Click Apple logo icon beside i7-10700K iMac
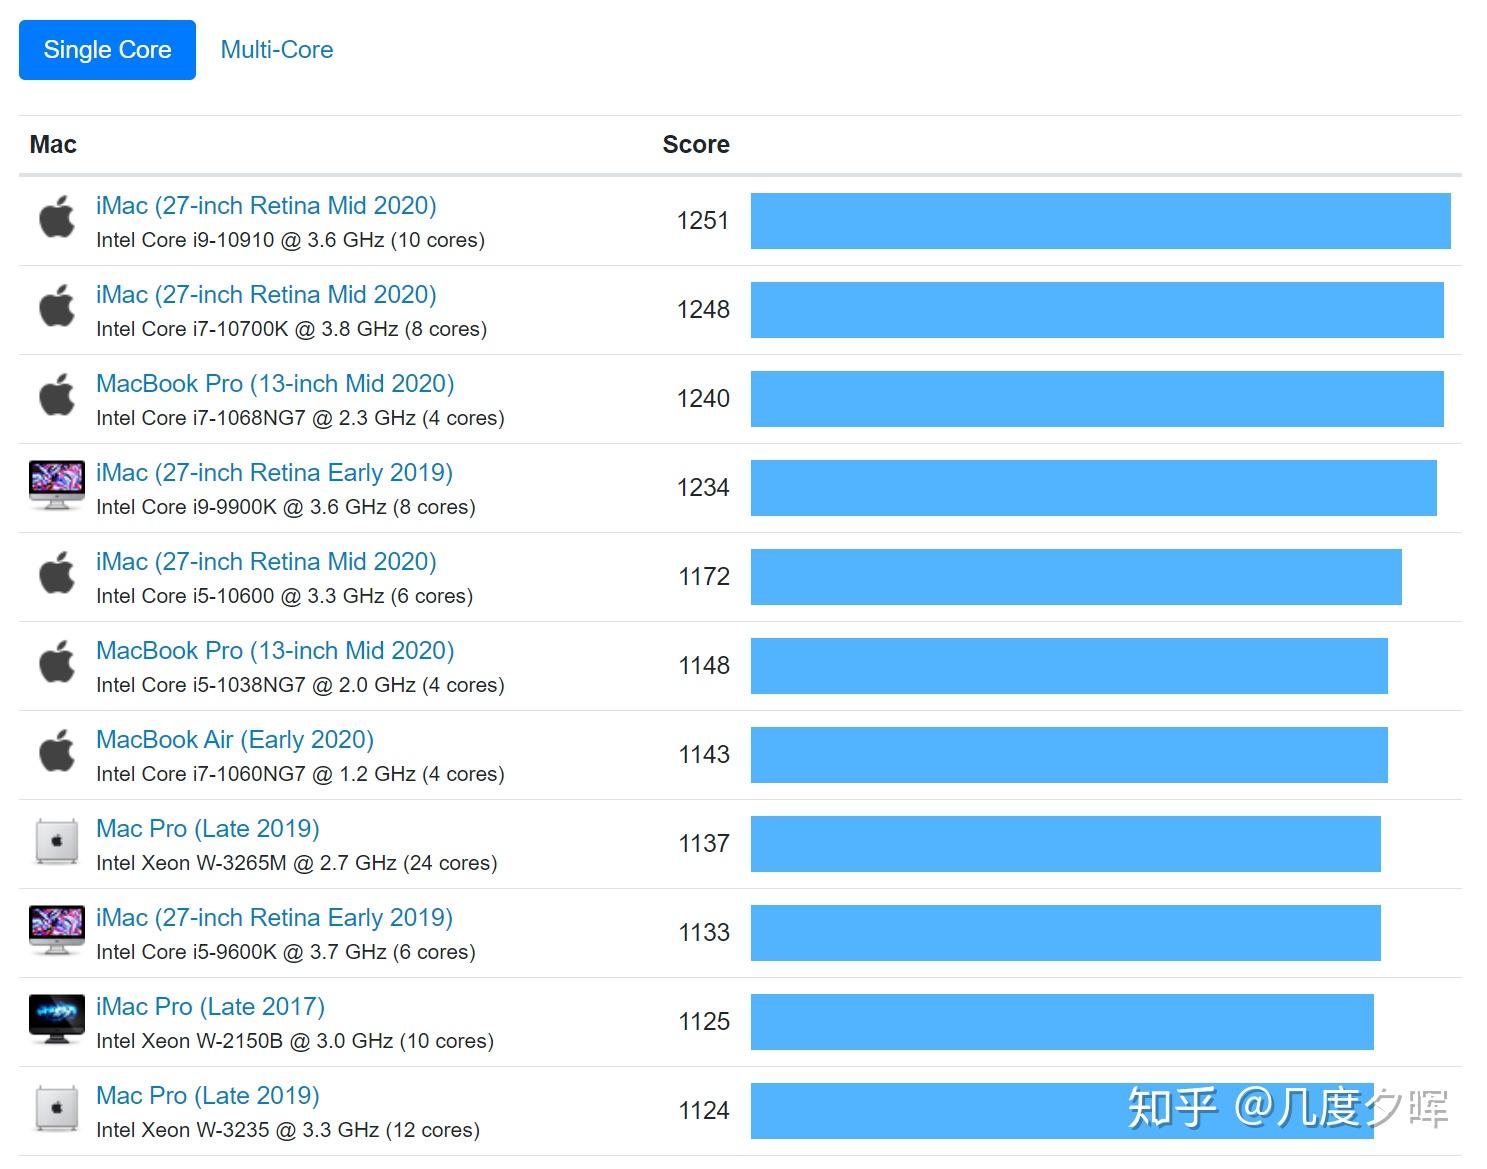Viewport: 1487px width, 1169px height. pyautogui.click(x=57, y=306)
